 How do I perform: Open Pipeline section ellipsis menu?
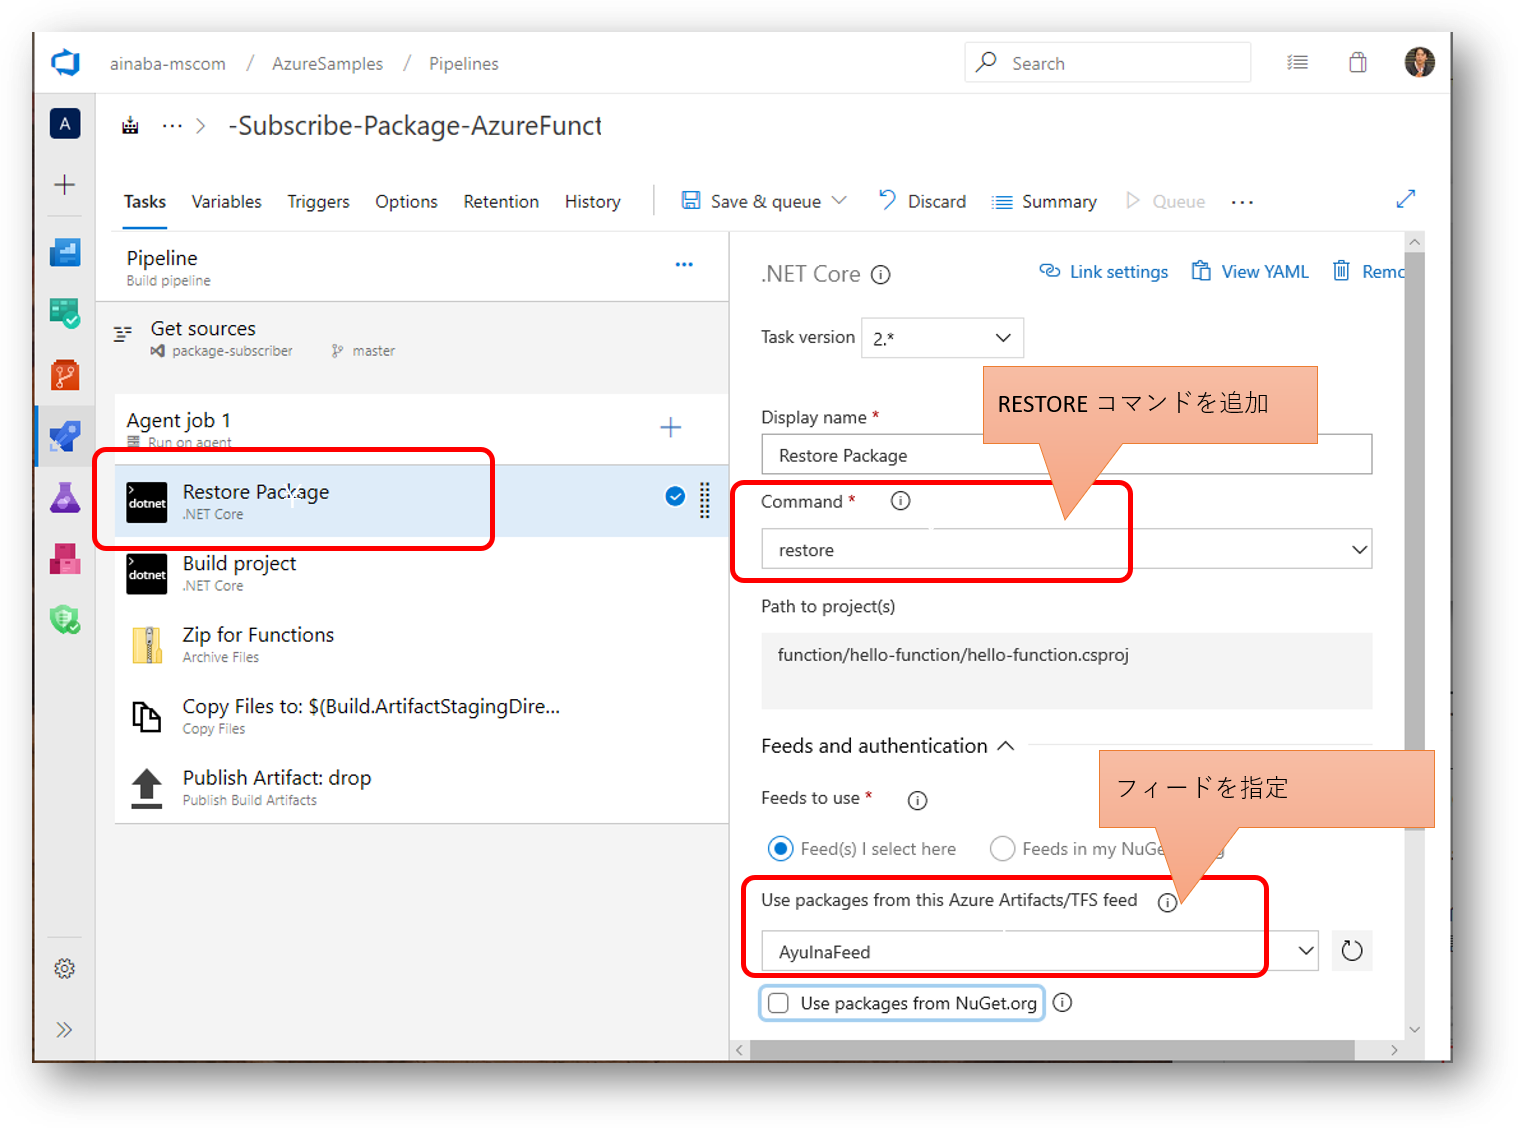click(x=684, y=265)
